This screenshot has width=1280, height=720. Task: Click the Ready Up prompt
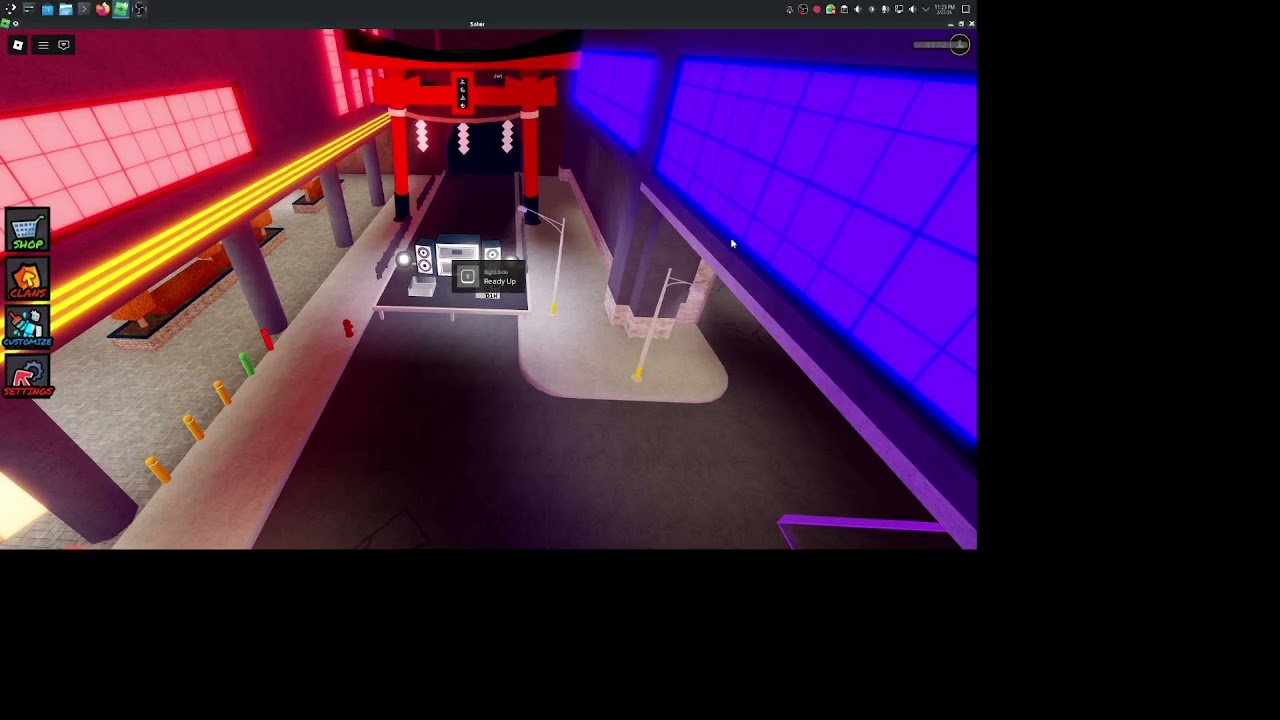point(489,277)
